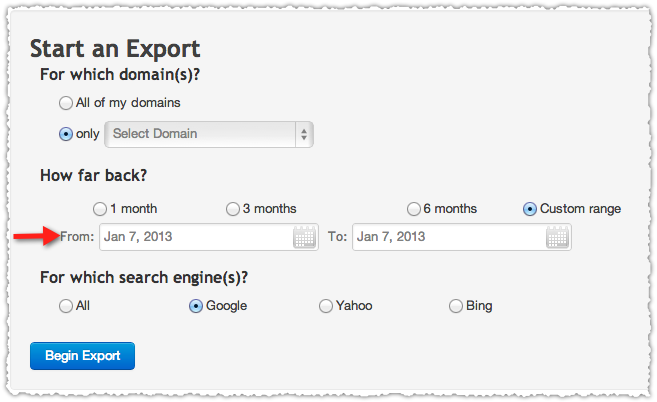657x402 pixels.
Task: Focus the From date input field
Action: point(209,237)
